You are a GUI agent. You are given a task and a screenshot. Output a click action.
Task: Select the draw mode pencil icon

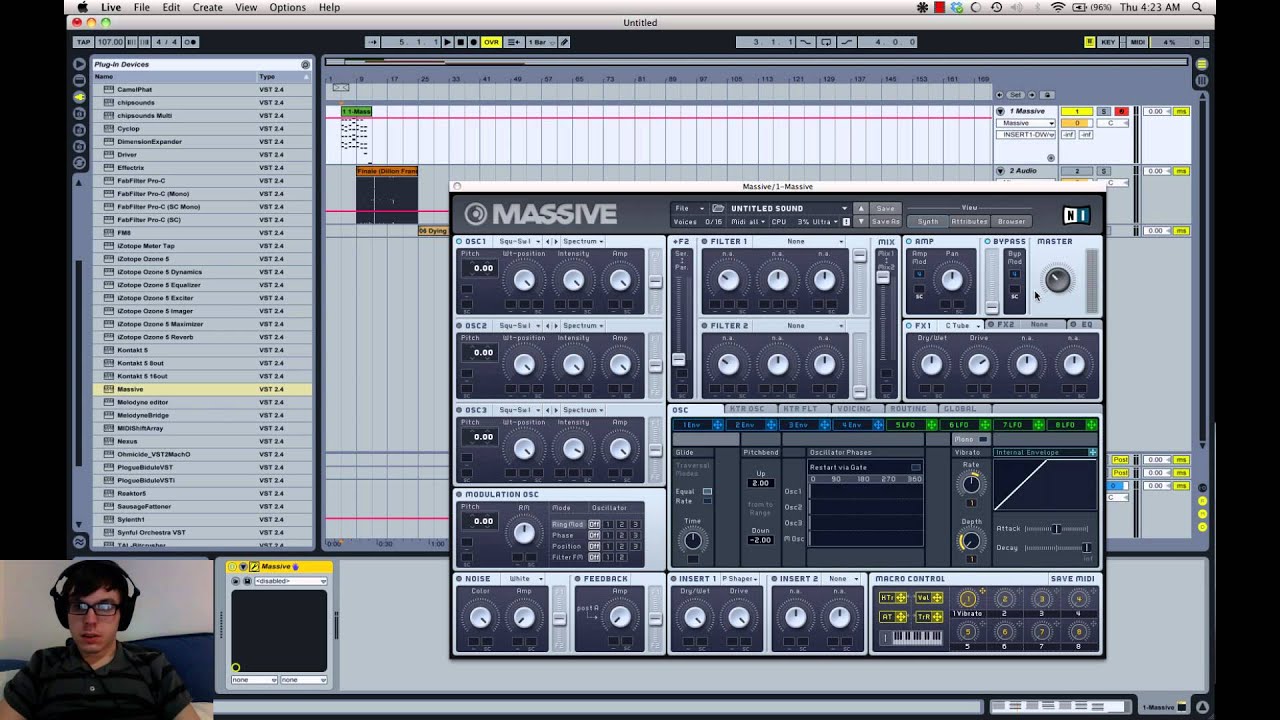coord(564,42)
